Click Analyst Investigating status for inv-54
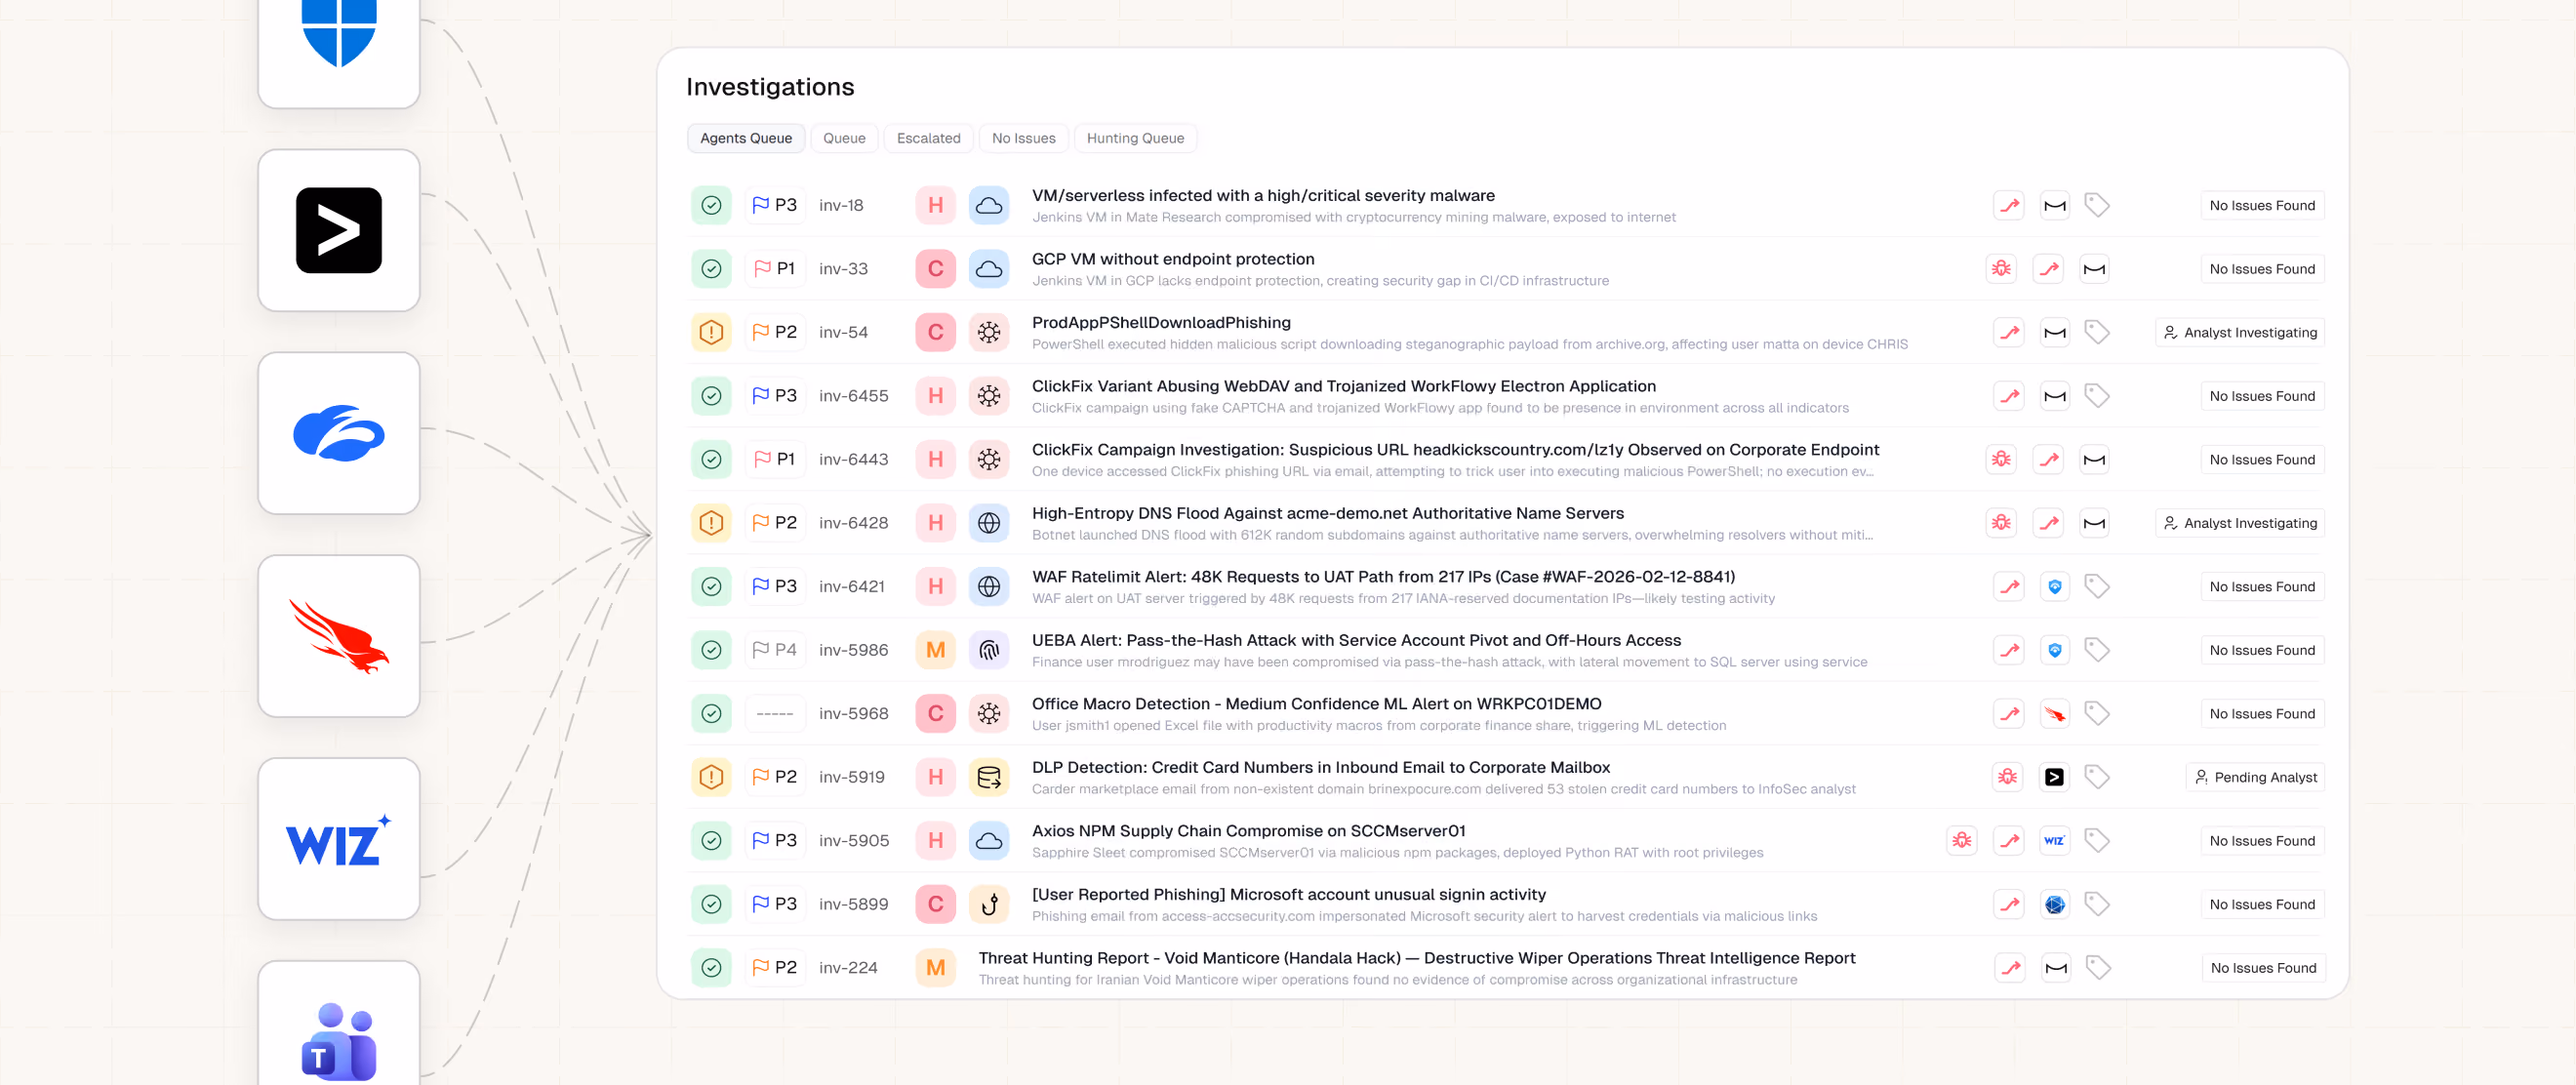The image size is (2576, 1085). coord(2239,332)
